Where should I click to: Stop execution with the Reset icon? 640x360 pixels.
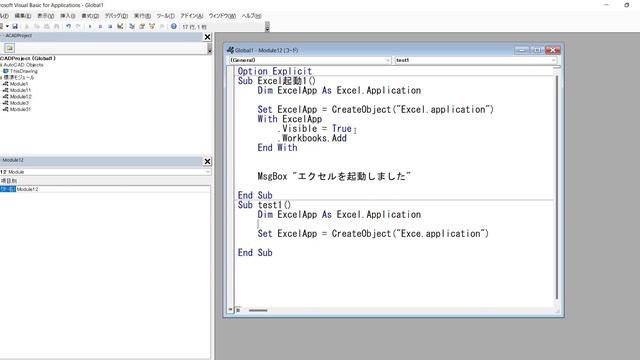110,26
